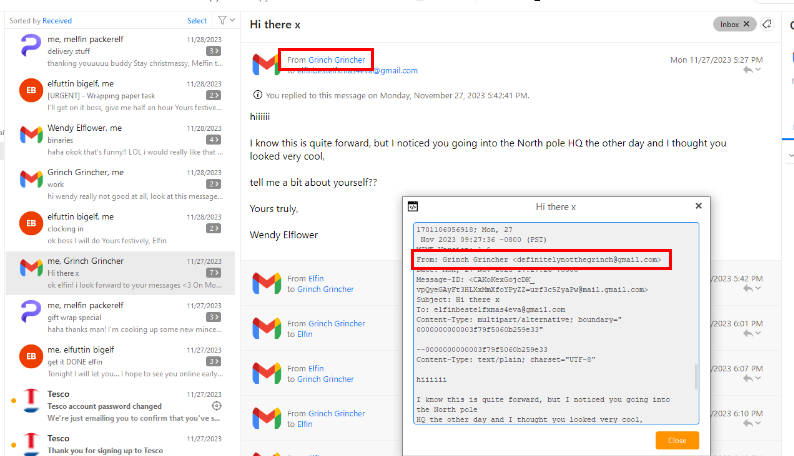Expand the 2-message count on Wrapping paper task
The height and width of the screenshot is (456, 794).
pos(213,95)
